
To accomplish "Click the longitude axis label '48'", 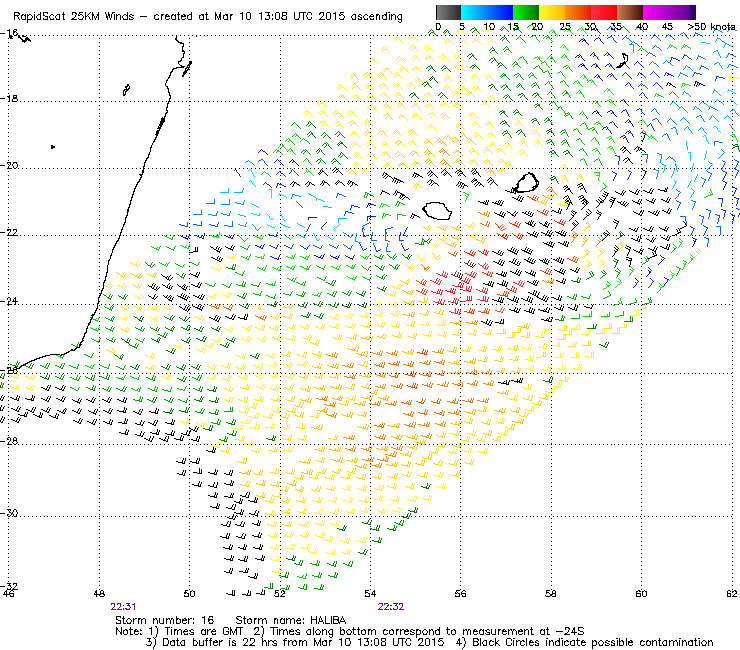I will (99, 594).
